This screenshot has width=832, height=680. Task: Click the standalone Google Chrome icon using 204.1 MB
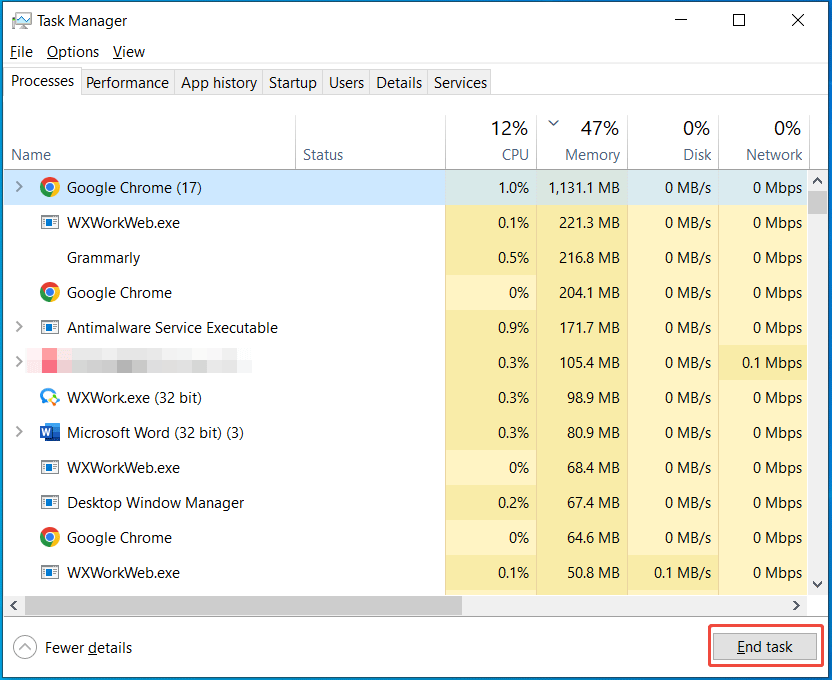click(x=50, y=292)
